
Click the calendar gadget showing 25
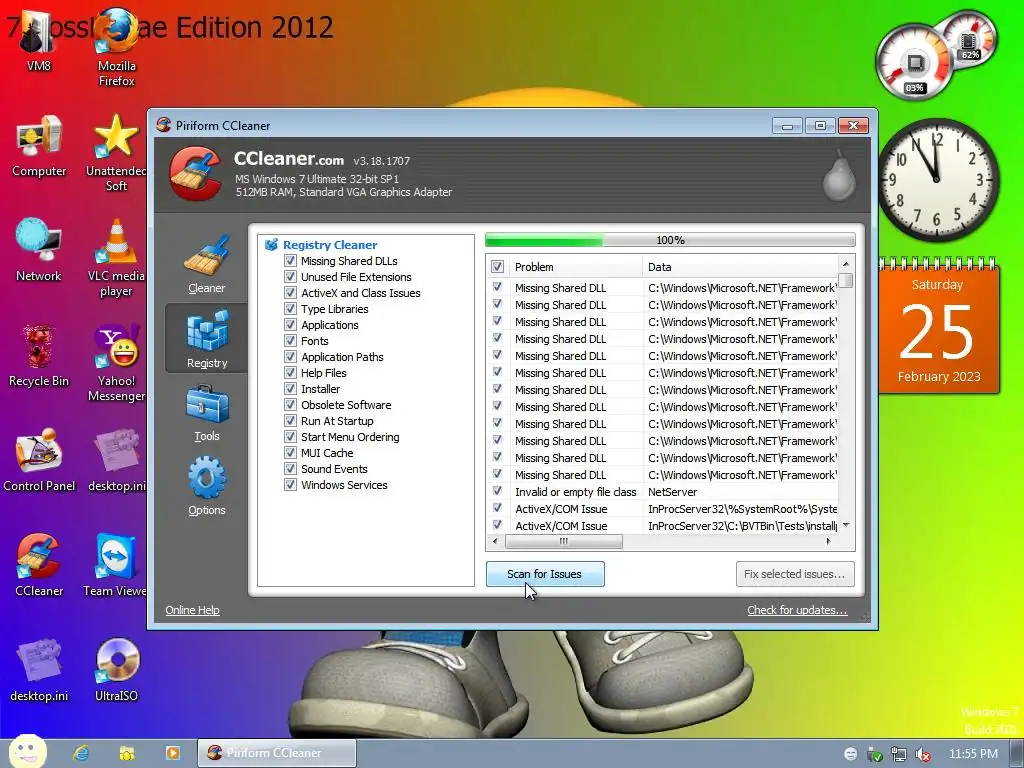[938, 327]
